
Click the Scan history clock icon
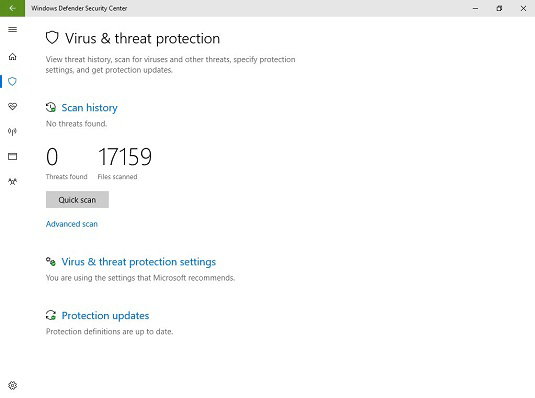51,108
